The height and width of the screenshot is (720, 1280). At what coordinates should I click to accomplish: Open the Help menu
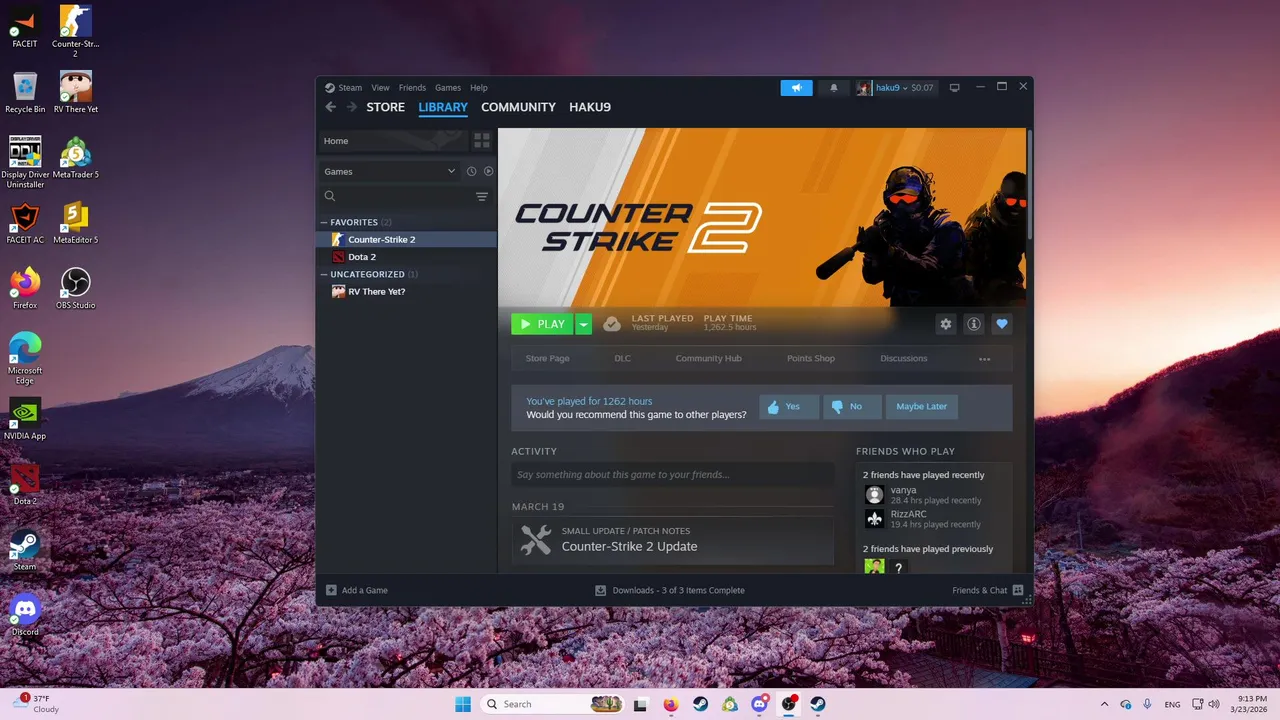tap(479, 88)
